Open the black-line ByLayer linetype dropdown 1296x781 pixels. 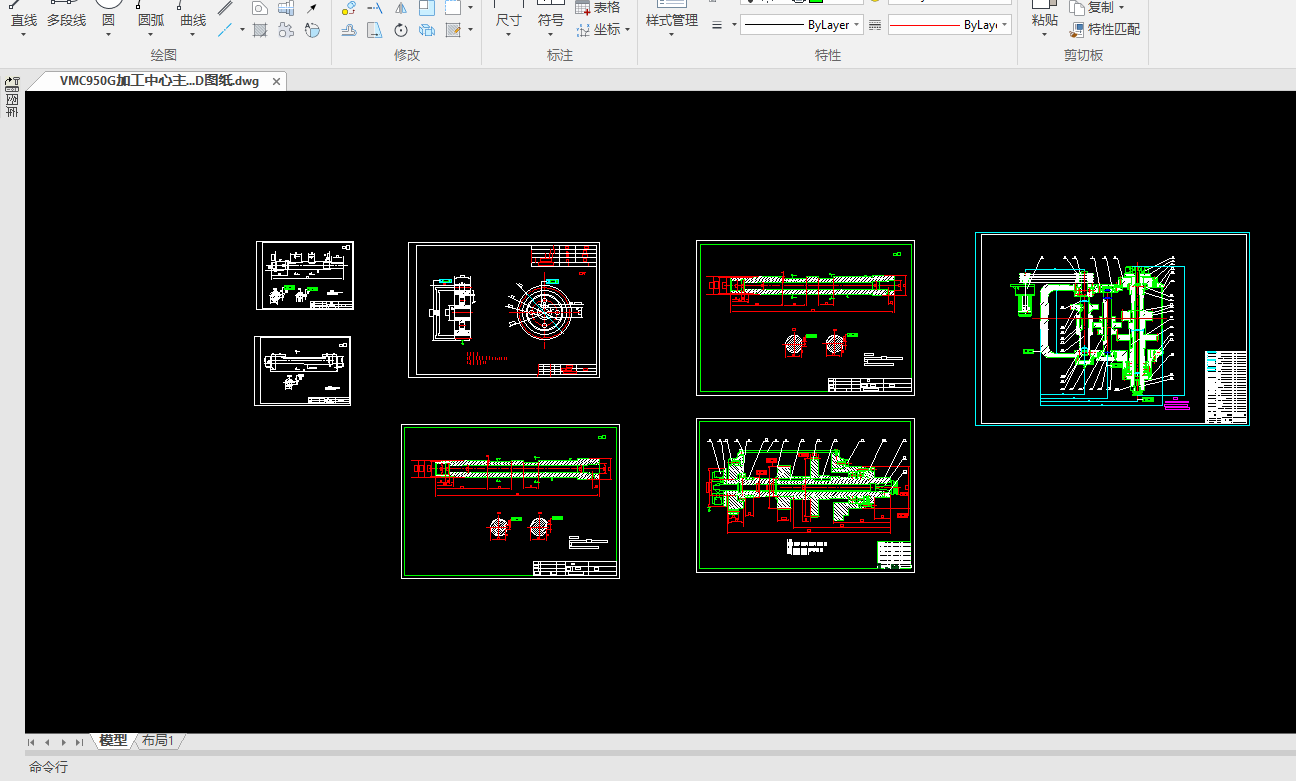coord(802,25)
